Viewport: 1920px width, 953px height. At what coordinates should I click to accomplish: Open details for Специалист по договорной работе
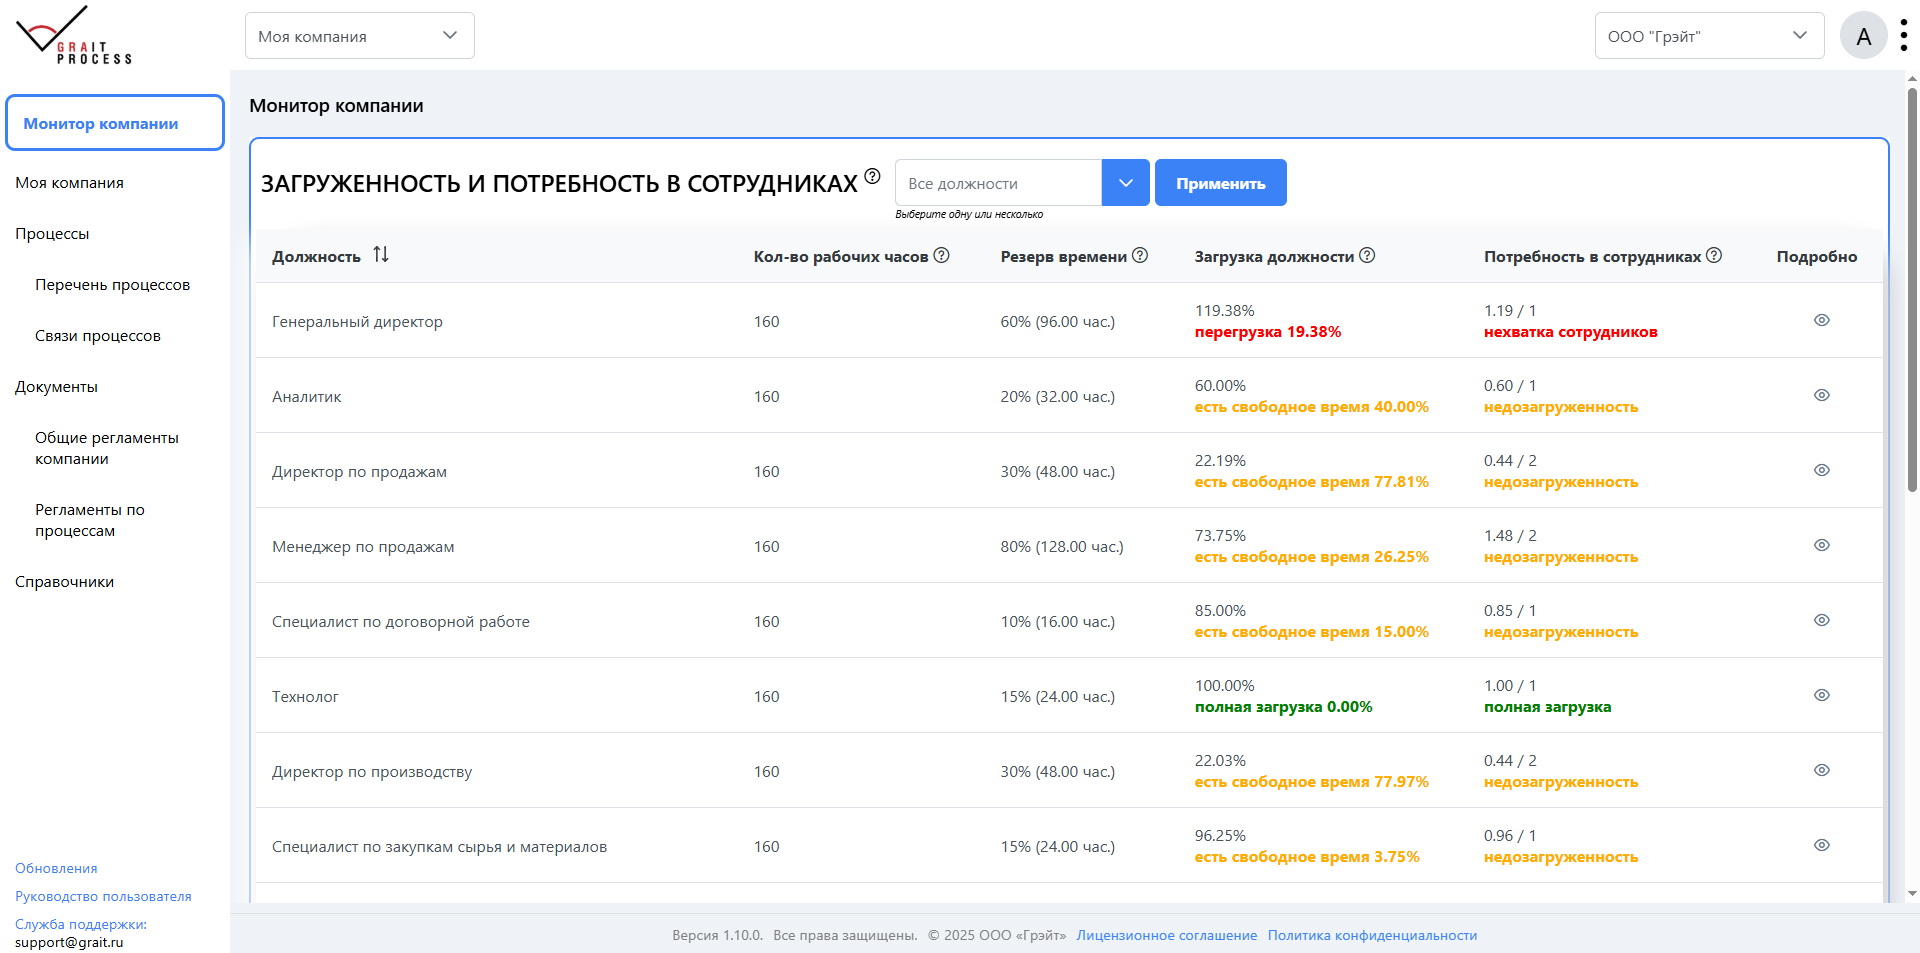[1821, 620]
